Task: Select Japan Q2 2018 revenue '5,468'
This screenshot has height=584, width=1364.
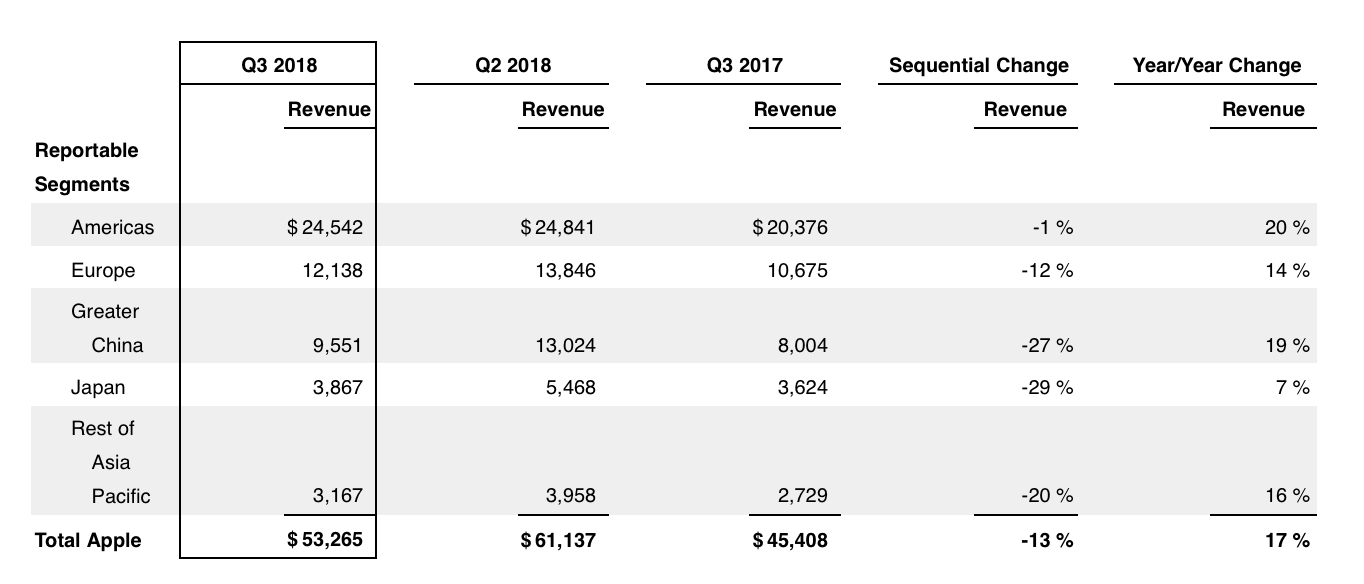Action: click(571, 387)
